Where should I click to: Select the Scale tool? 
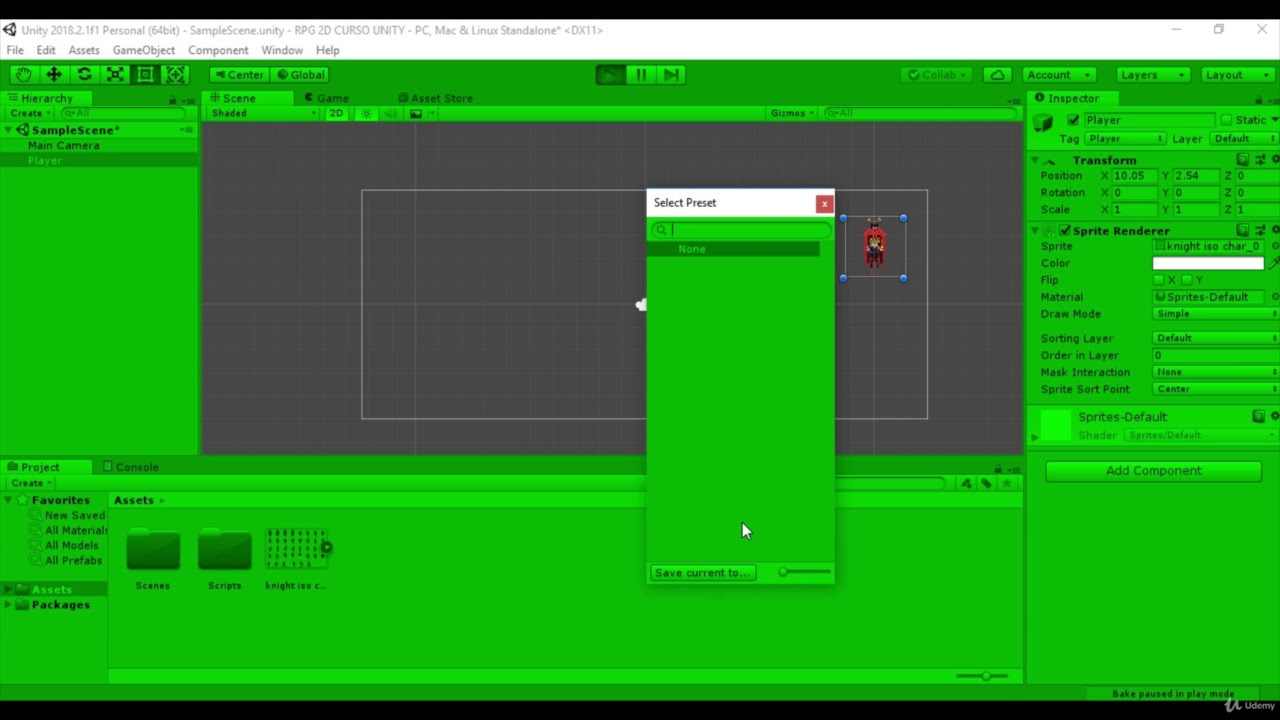point(115,75)
